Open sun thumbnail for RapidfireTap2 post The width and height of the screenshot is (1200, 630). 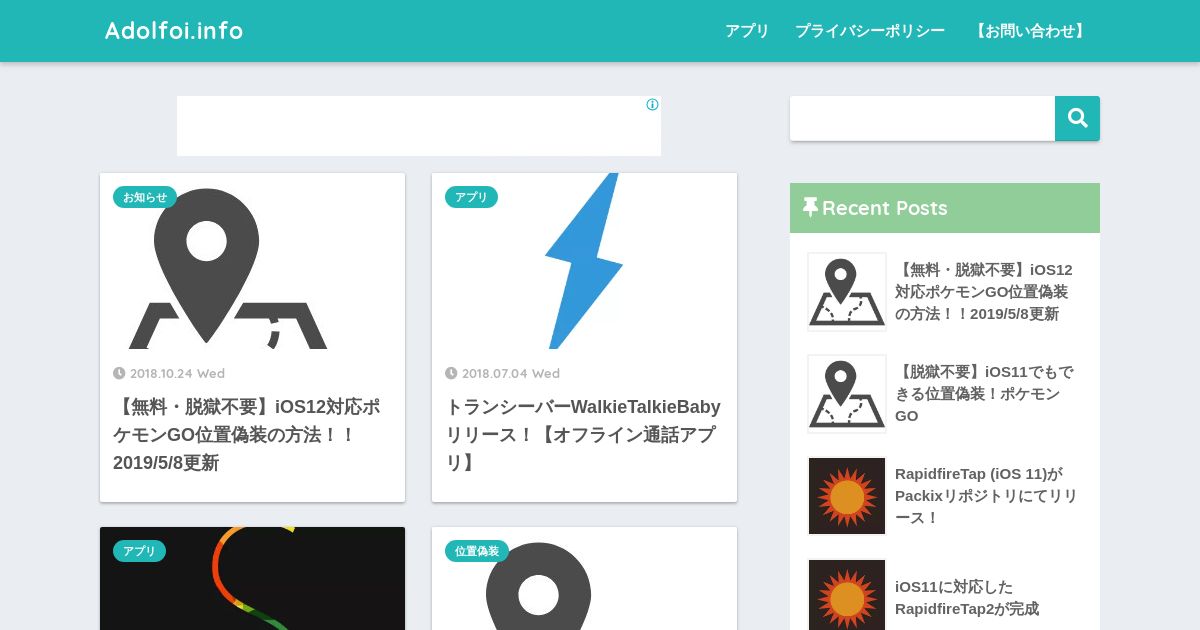(x=847, y=595)
